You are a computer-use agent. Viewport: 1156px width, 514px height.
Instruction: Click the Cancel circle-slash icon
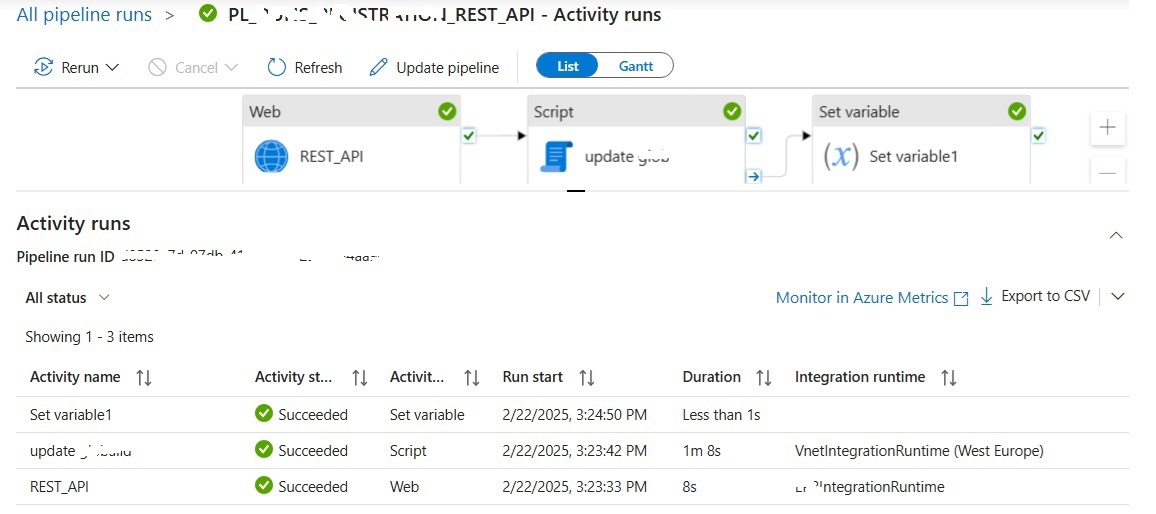coord(157,67)
